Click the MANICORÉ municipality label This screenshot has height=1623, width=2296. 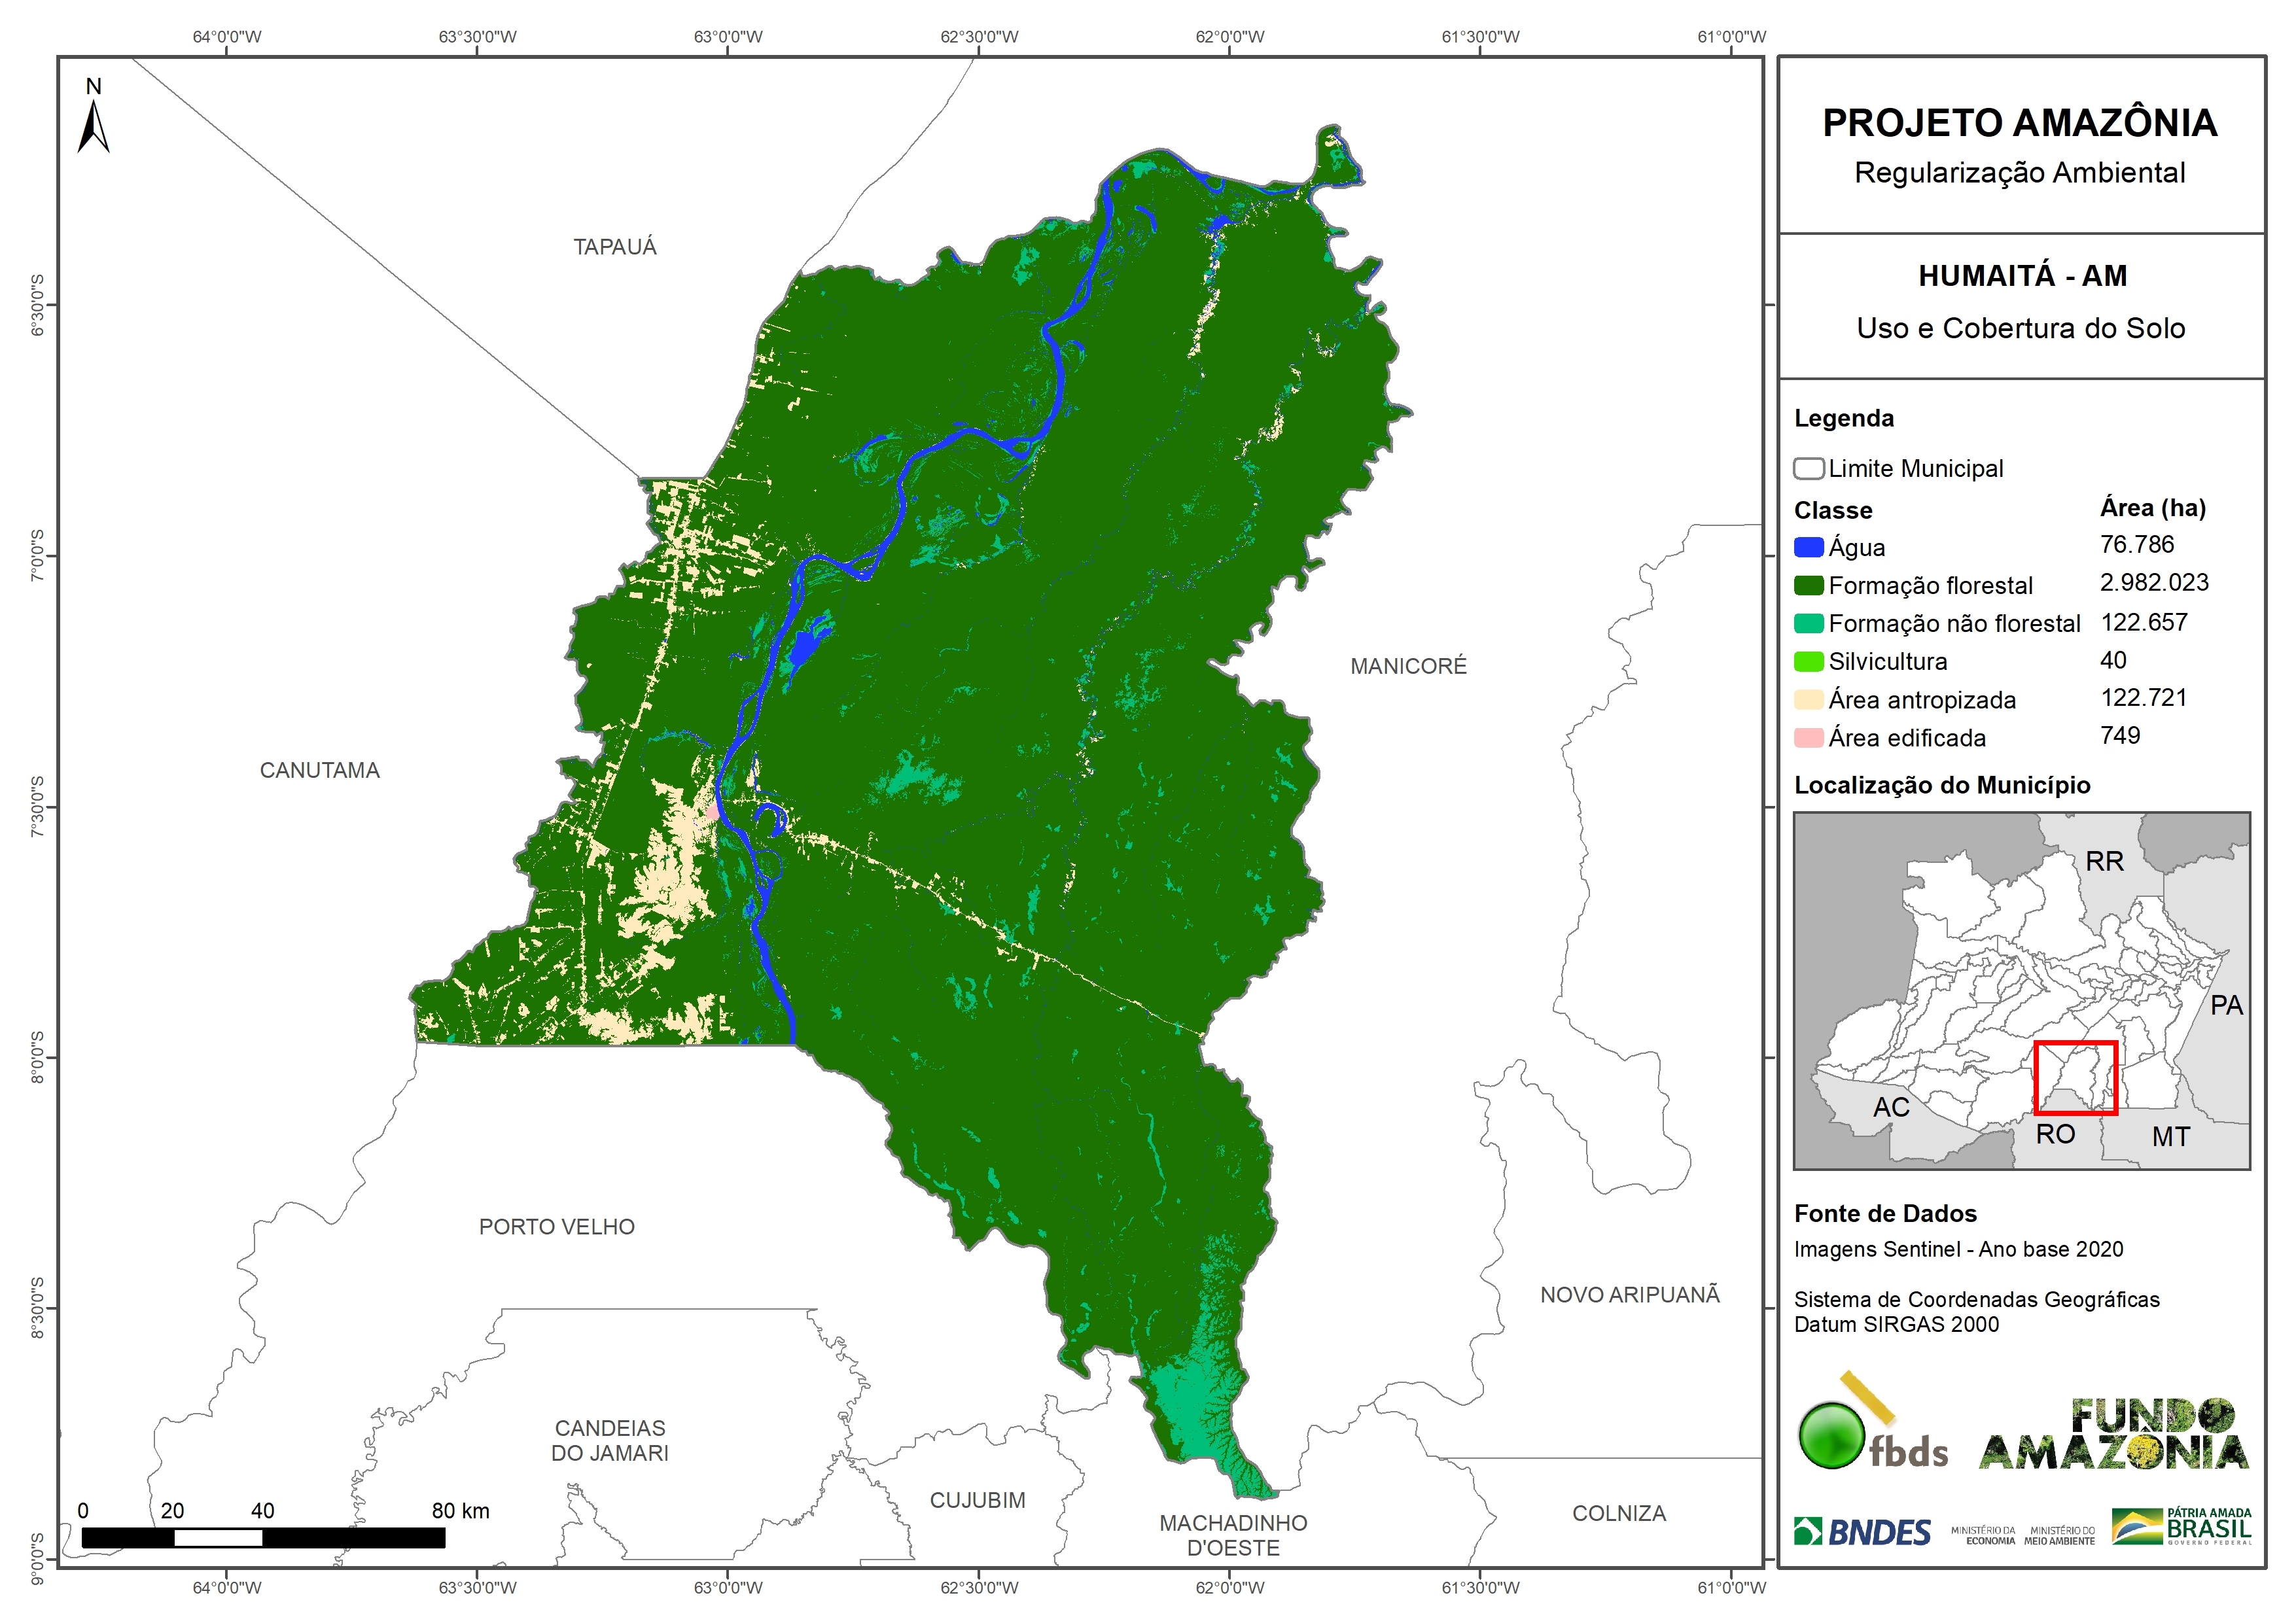tap(1408, 666)
